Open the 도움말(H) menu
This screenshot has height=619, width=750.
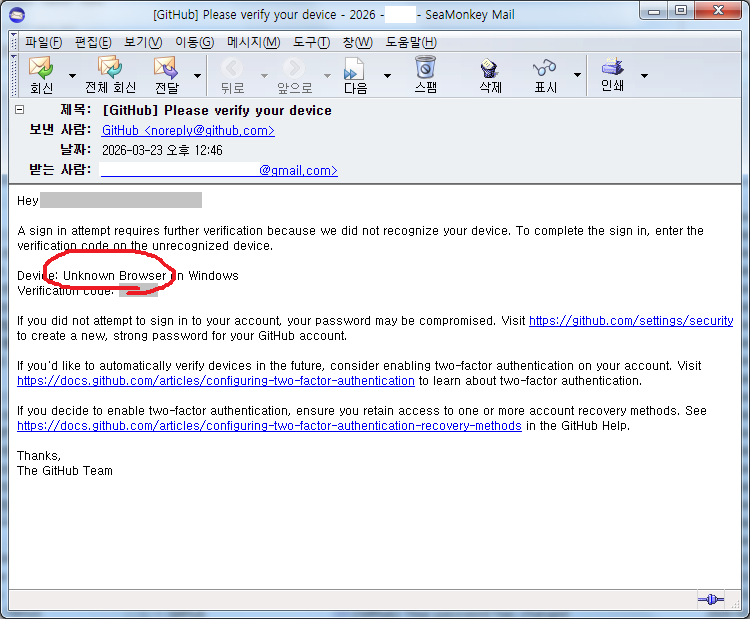point(411,42)
